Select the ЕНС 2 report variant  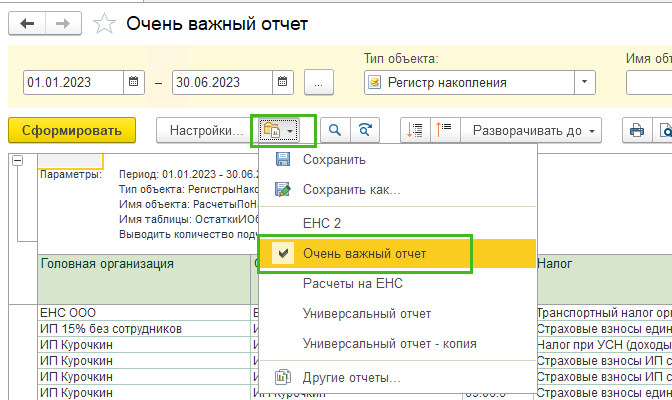click(x=398, y=223)
